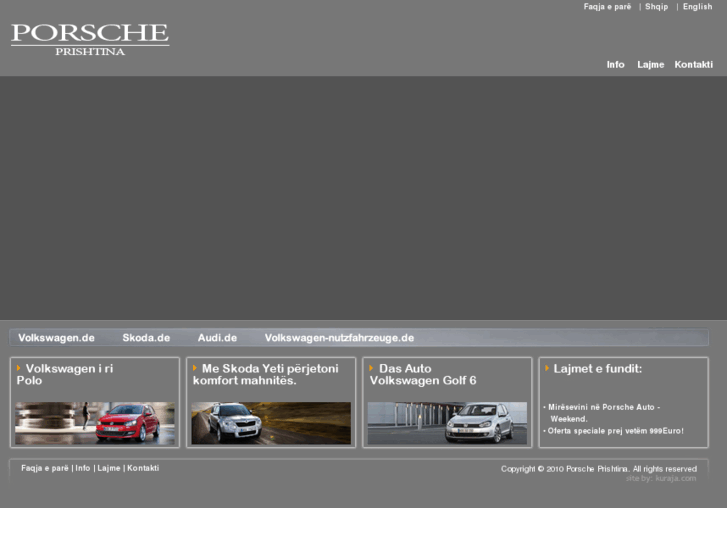This screenshot has height=545, width=727.
Task: Visit the Skoda.de link
Action: click(146, 338)
